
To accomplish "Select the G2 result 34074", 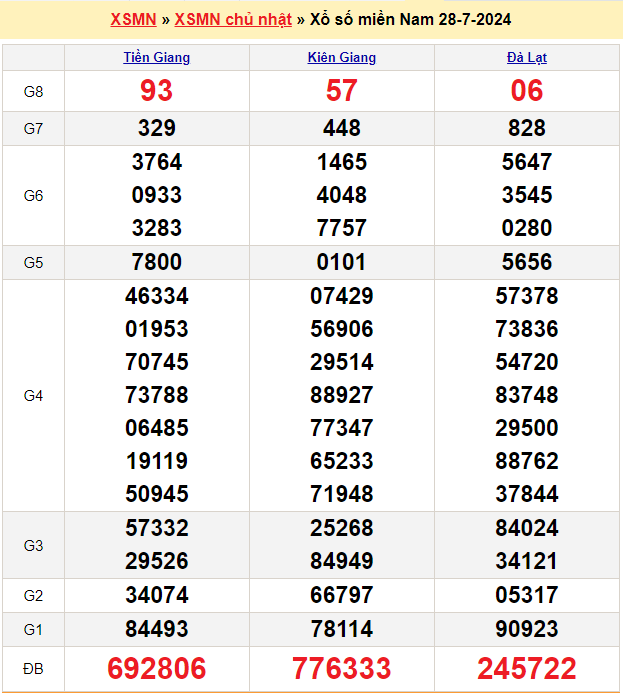I will click(157, 596).
